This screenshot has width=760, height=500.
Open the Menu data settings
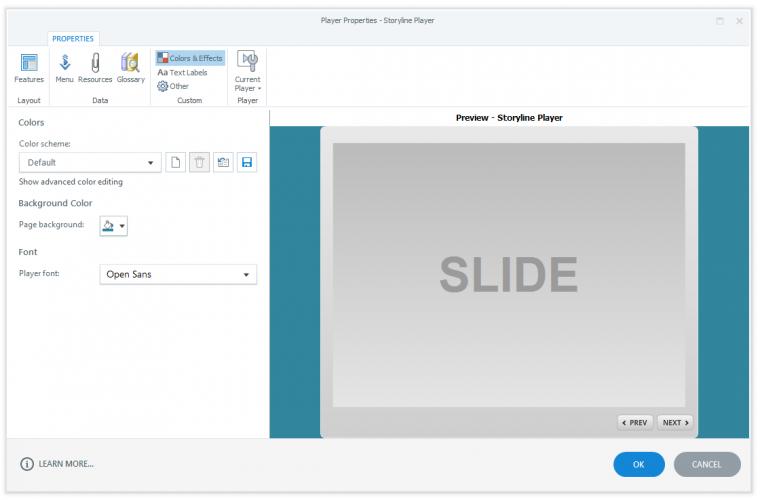pyautogui.click(x=64, y=68)
